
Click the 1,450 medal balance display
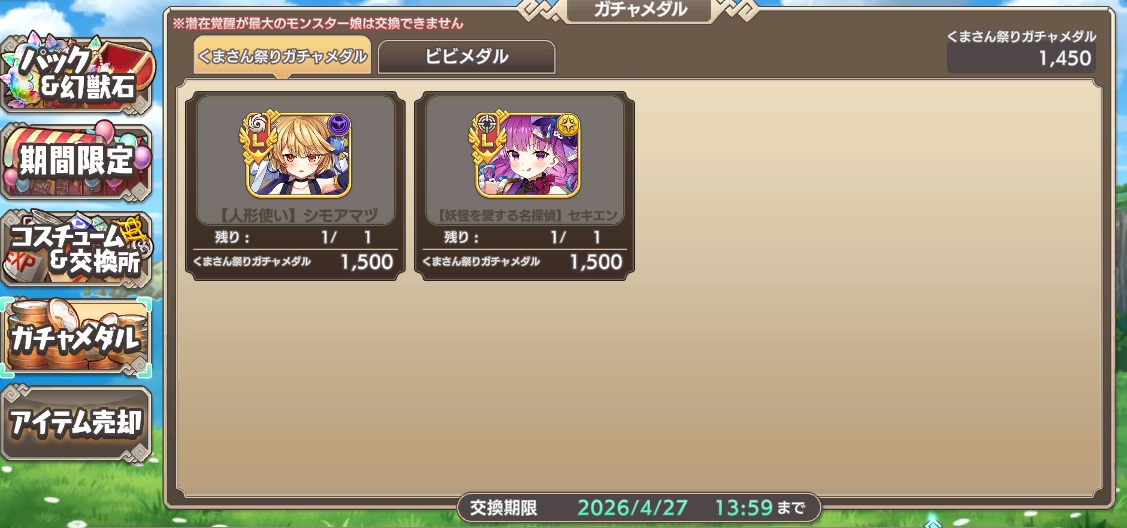point(1021,58)
